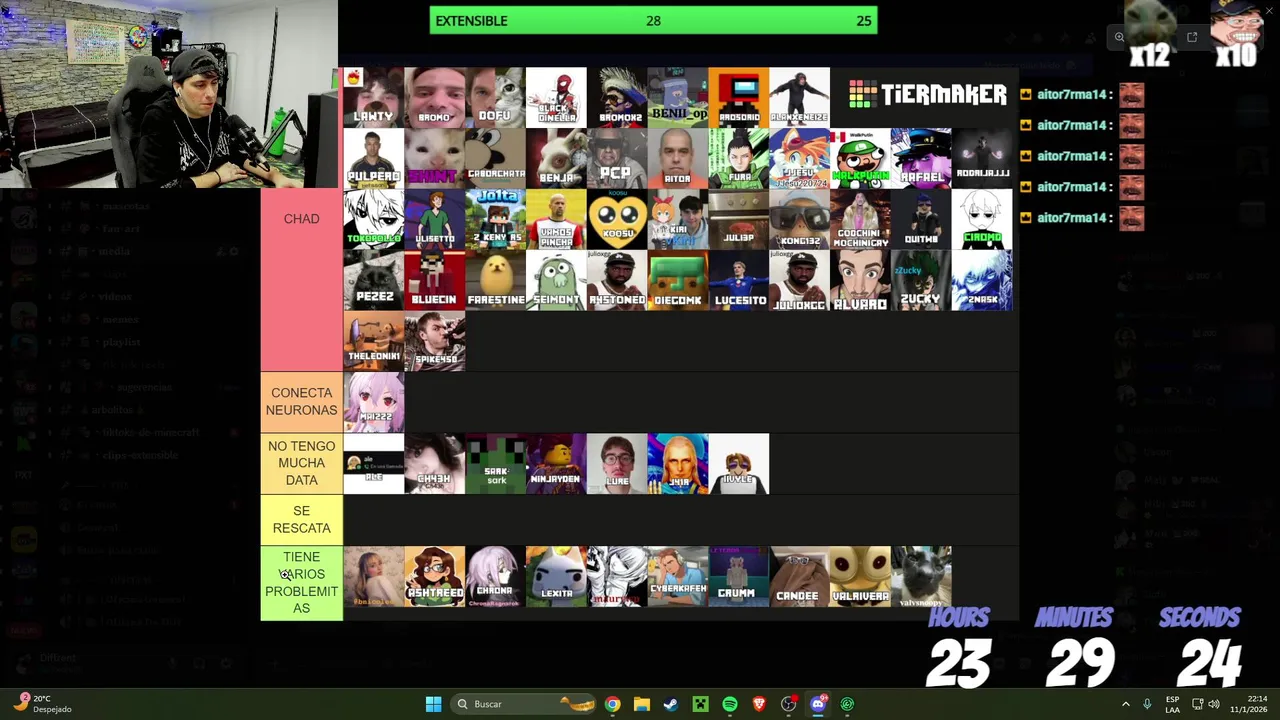Select the LURE tile

coord(617,463)
